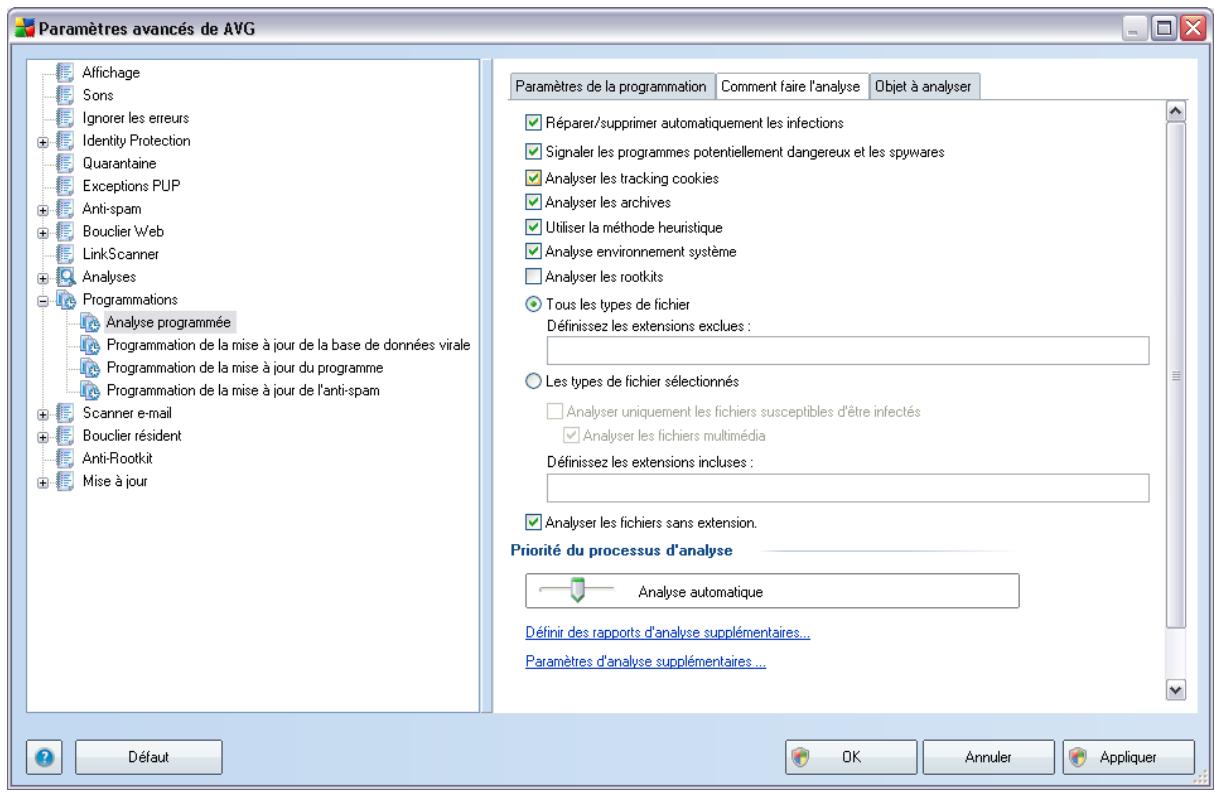Toggle Analyse environnement système checkbox

click(533, 252)
